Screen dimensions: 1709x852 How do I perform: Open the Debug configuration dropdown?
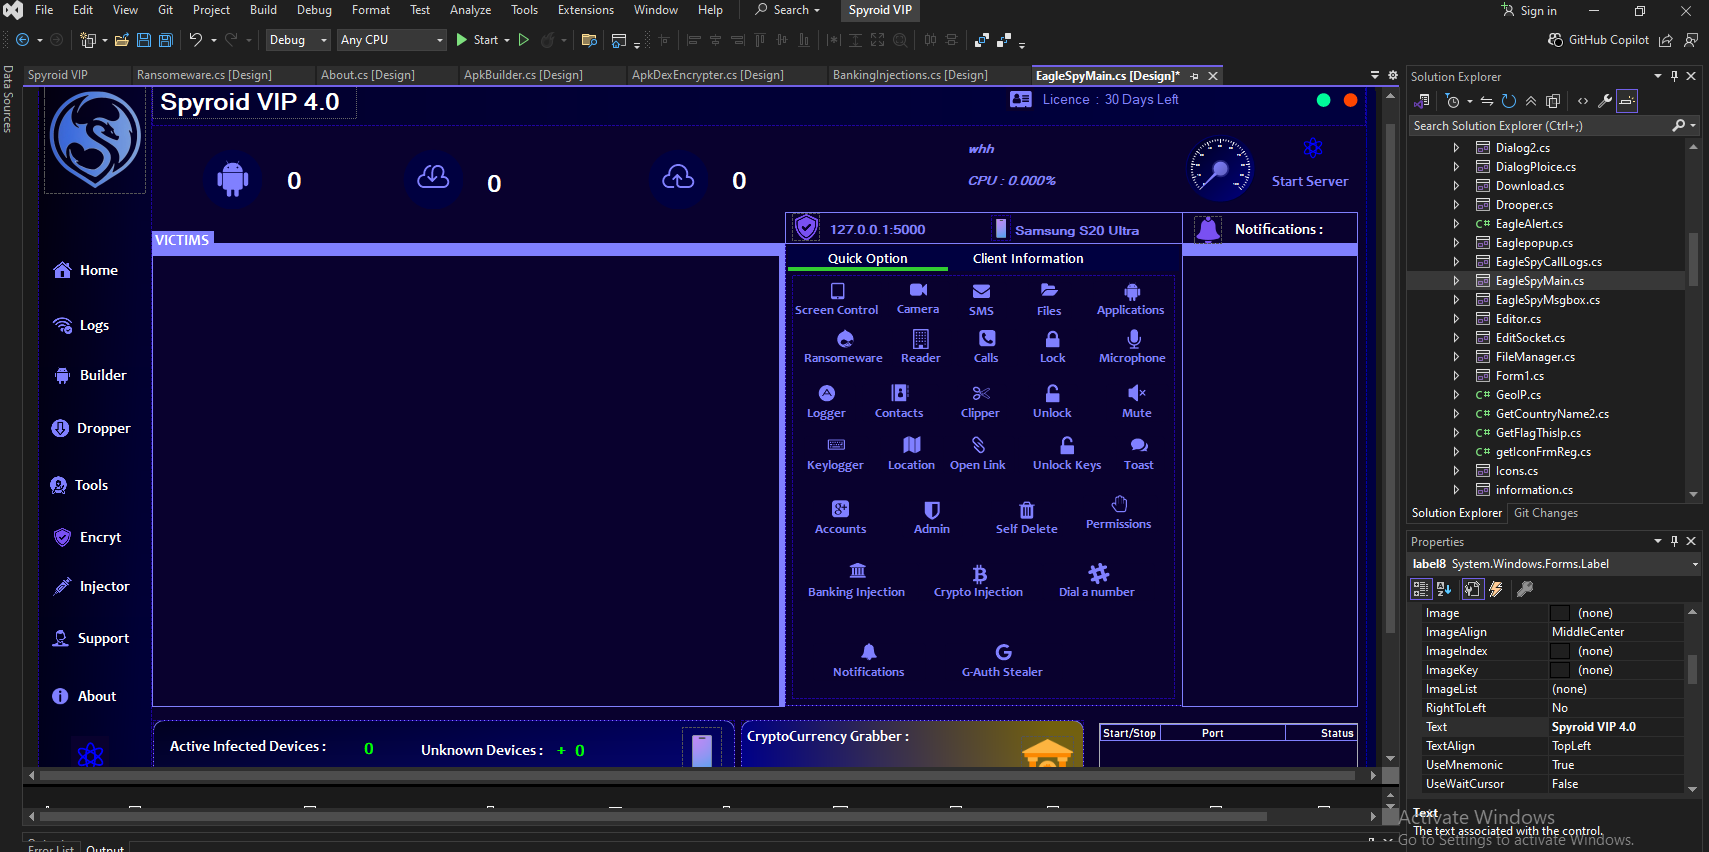coord(297,40)
